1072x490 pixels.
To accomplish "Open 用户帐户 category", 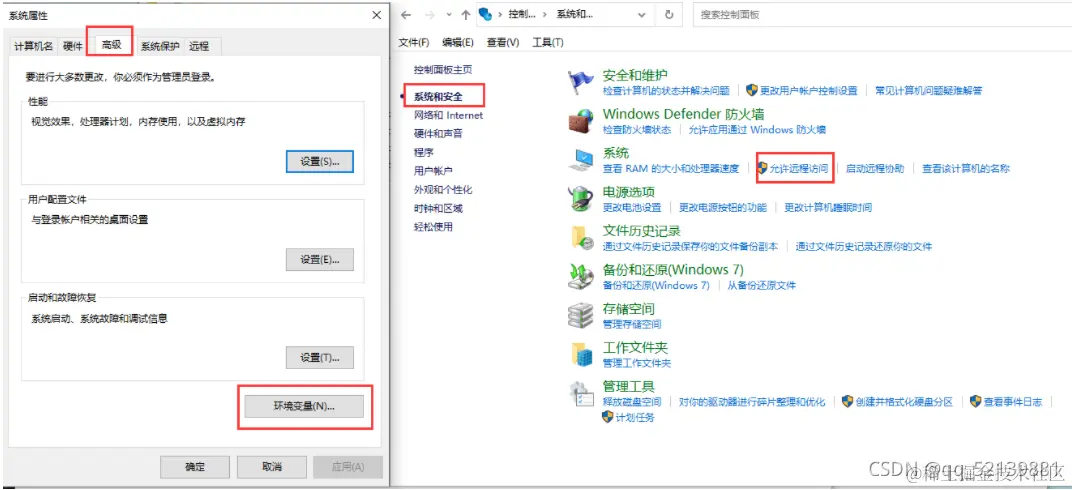I will tap(433, 171).
